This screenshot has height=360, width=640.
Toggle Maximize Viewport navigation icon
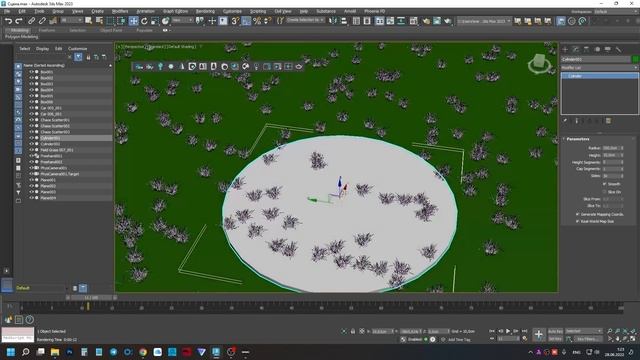[633, 339]
